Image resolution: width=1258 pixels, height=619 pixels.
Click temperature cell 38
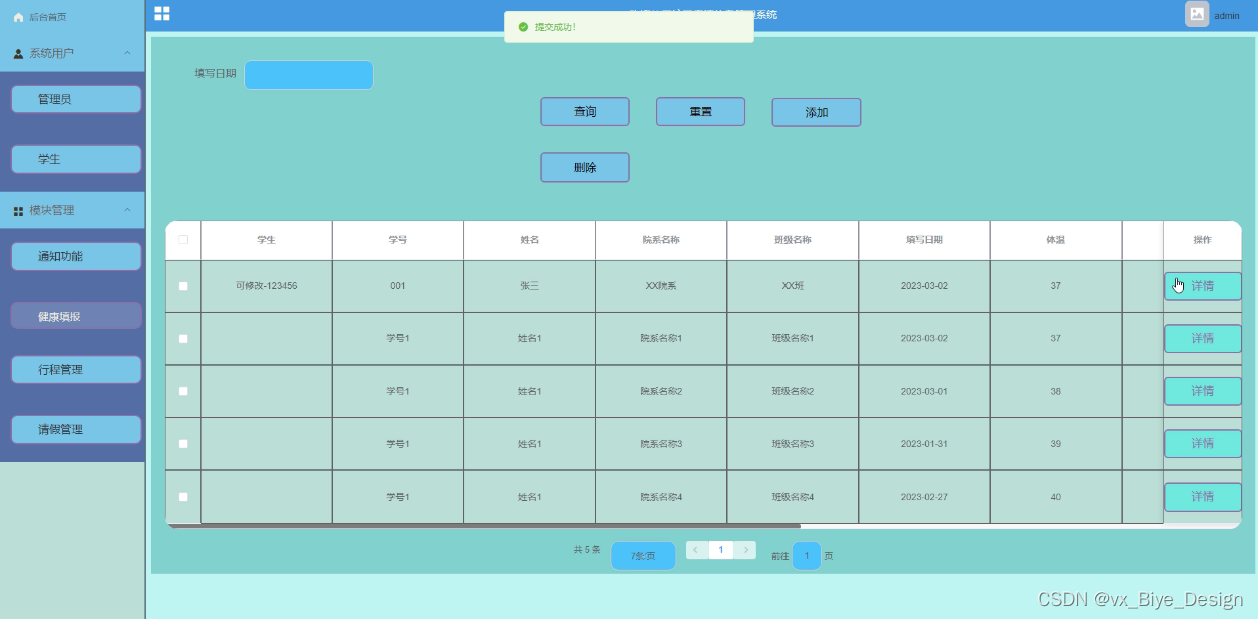(x=1056, y=391)
